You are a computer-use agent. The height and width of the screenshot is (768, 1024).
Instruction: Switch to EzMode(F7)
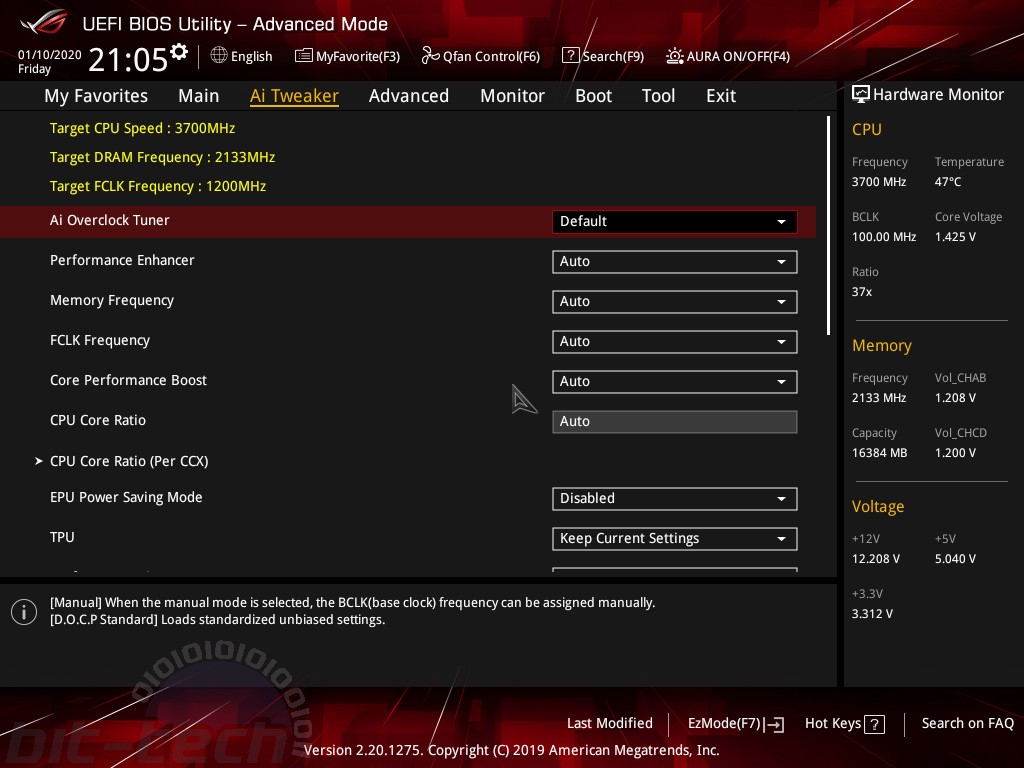[x=736, y=724]
